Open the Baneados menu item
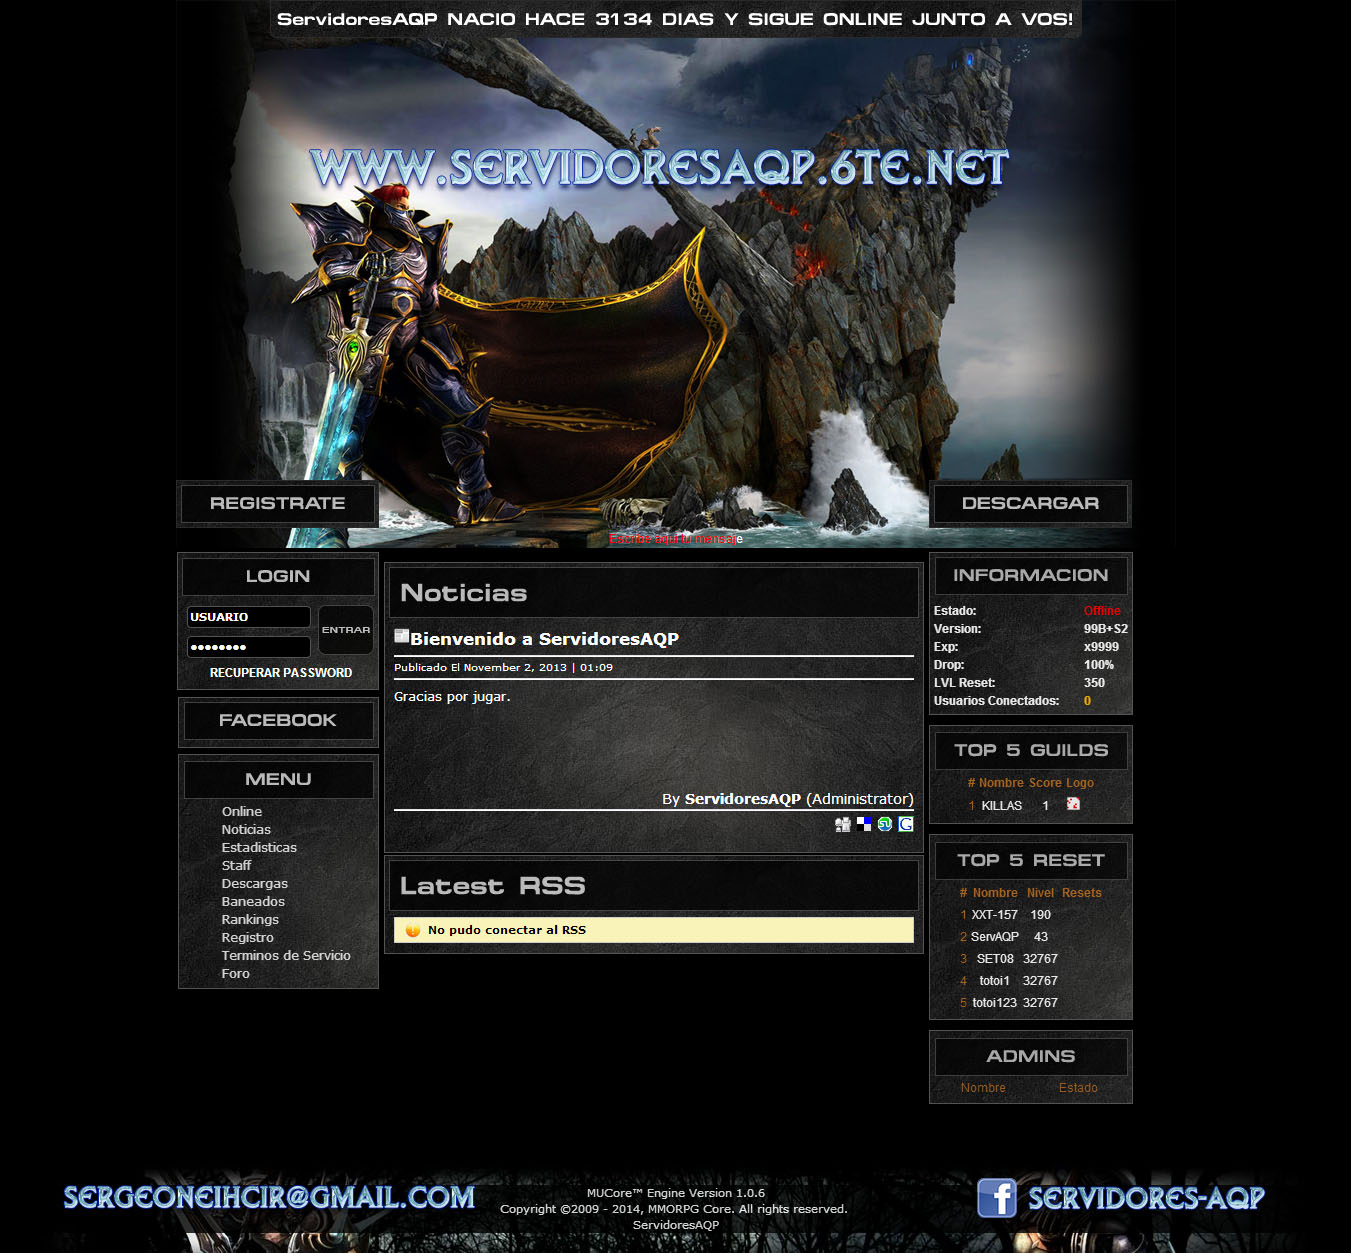 click(x=253, y=901)
